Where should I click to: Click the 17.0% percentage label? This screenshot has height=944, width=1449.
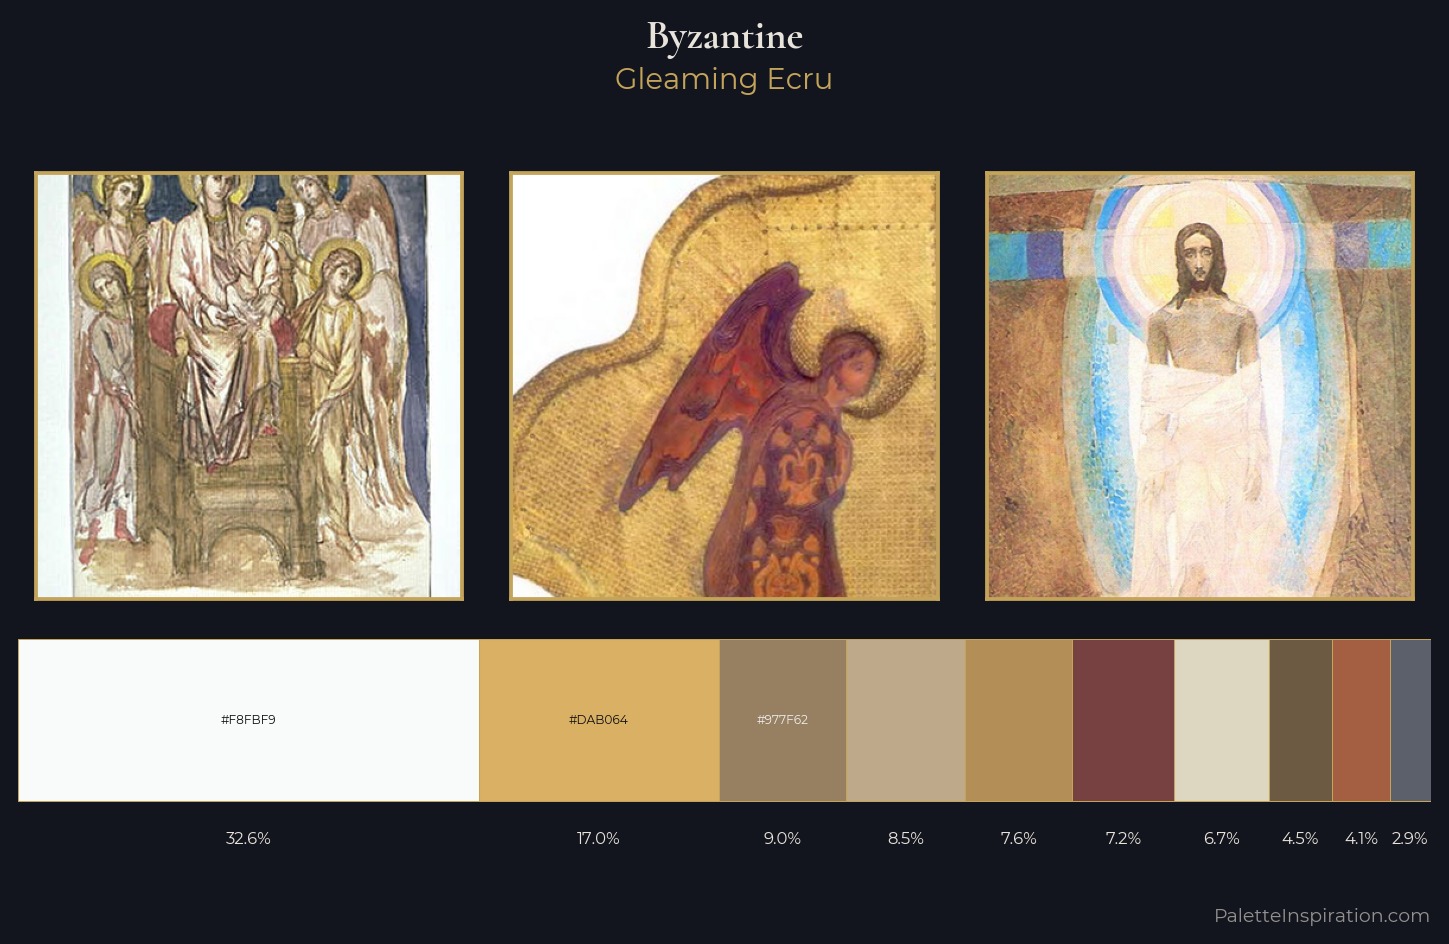(x=598, y=838)
